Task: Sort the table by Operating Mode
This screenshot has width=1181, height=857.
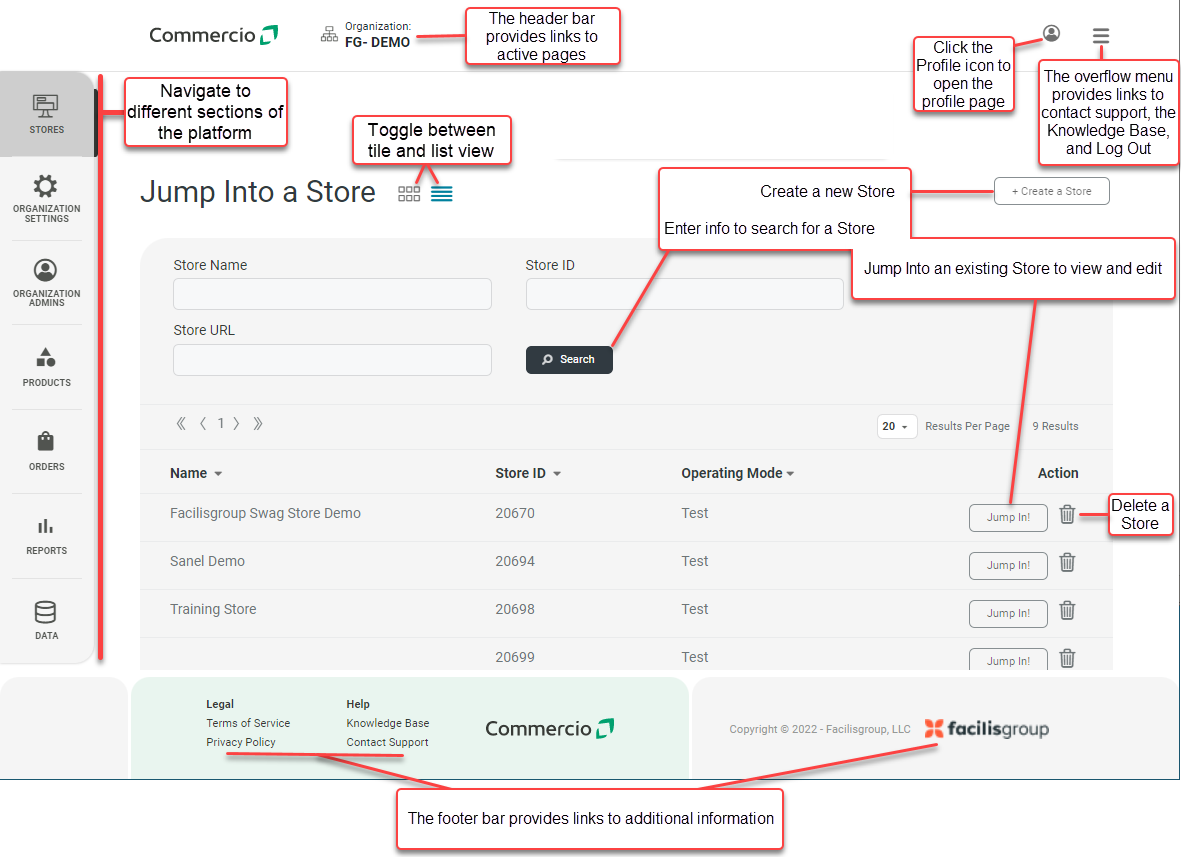Action: click(737, 472)
